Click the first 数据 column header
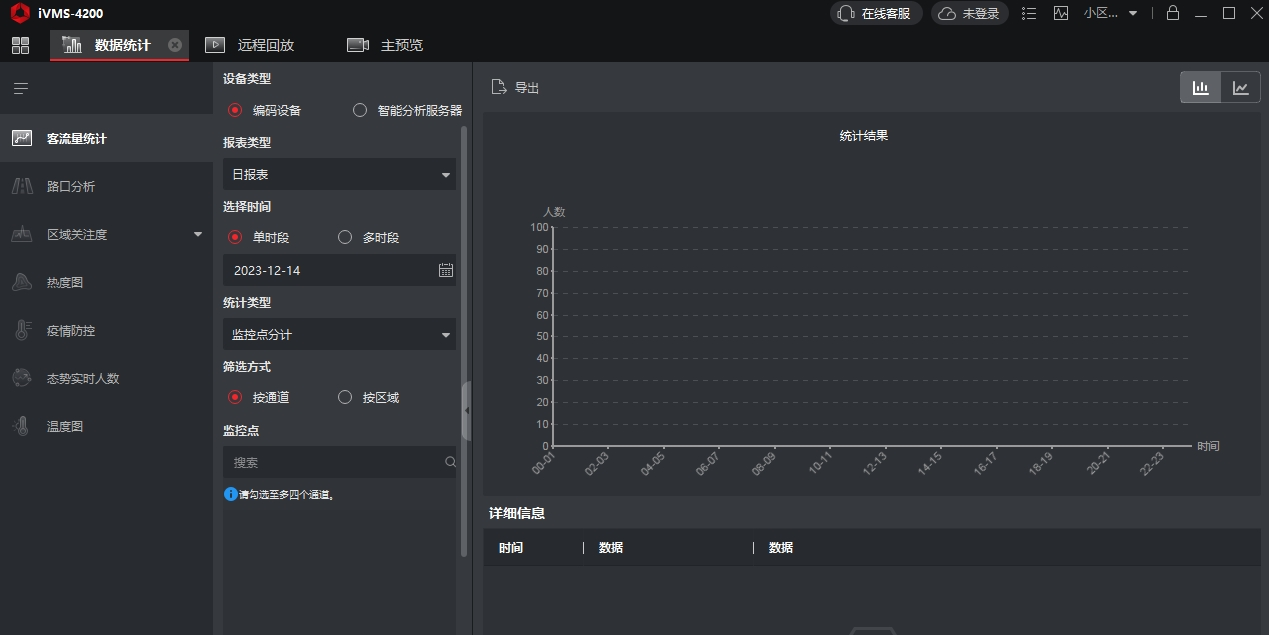Image resolution: width=1269 pixels, height=635 pixels. [x=611, y=548]
